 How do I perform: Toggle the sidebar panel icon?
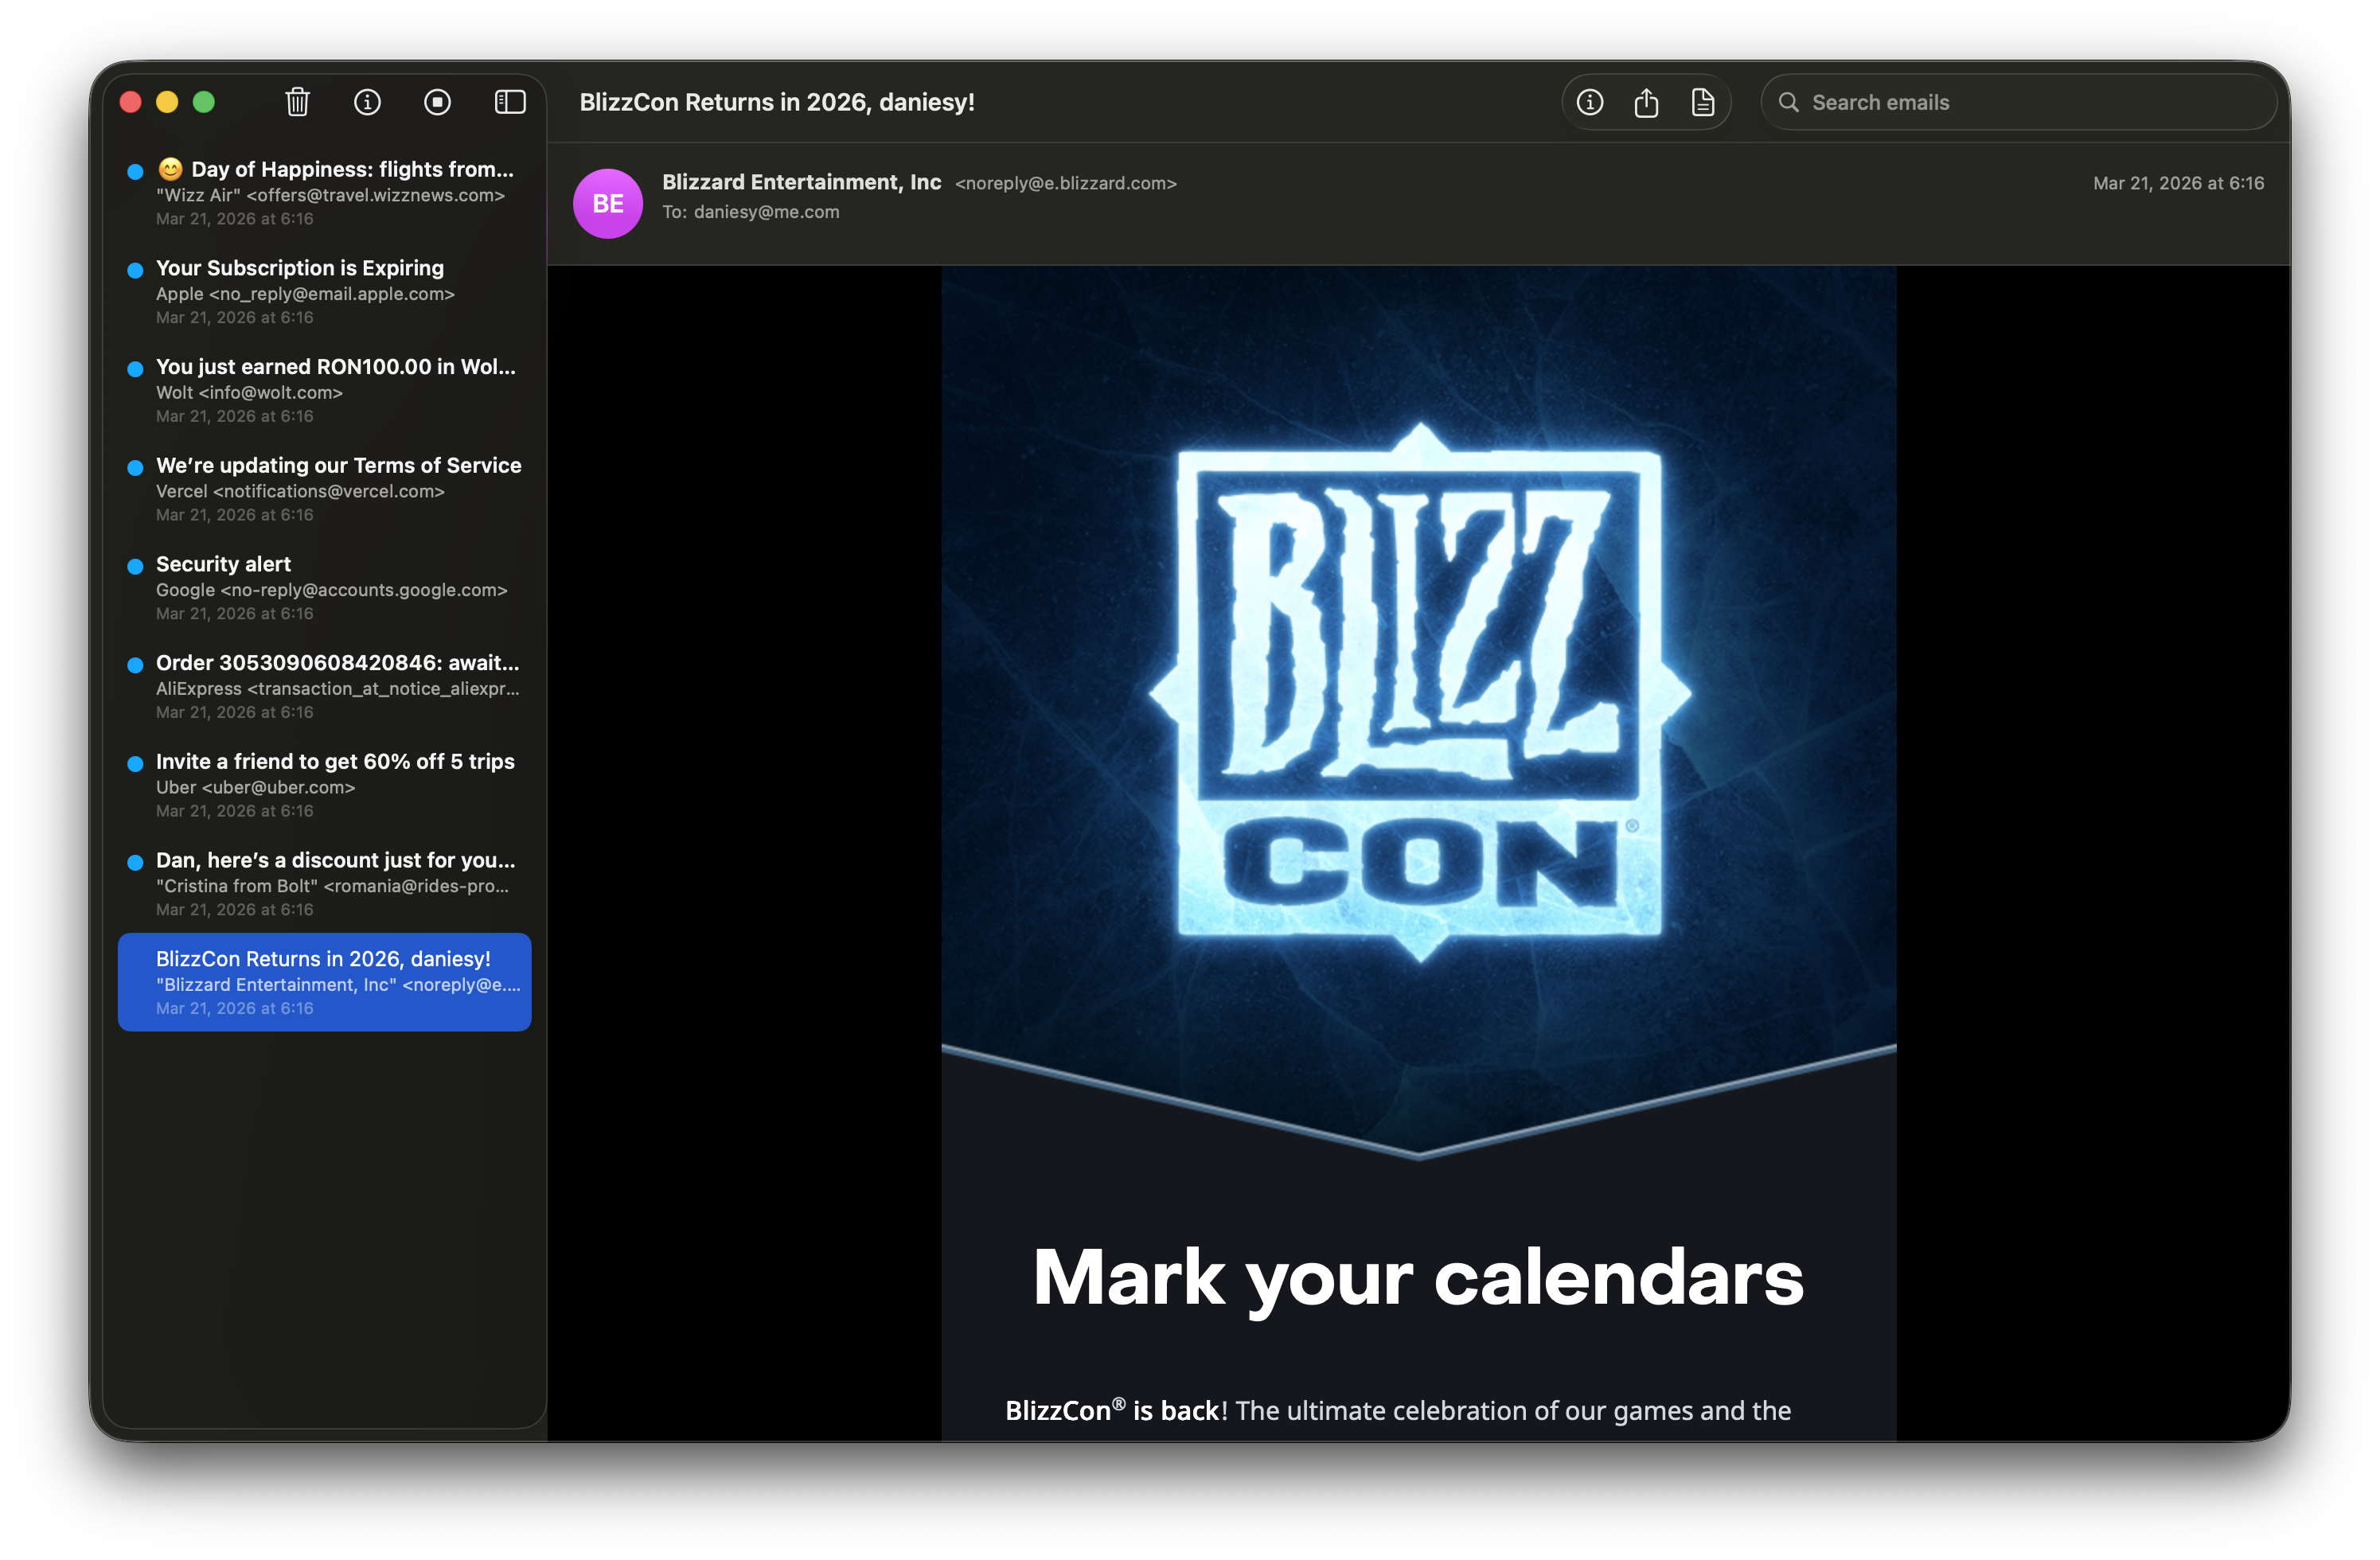point(510,102)
